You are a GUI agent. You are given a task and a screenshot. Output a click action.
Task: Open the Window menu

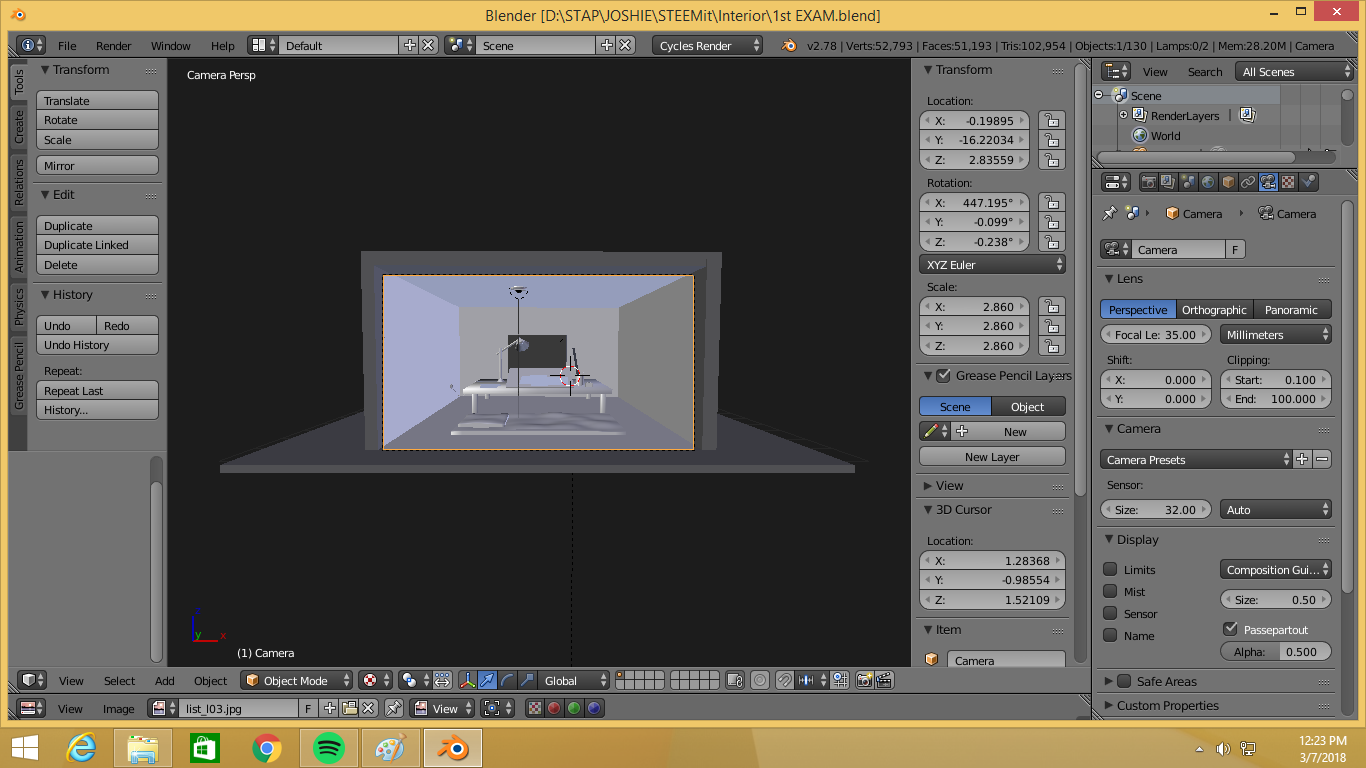coord(171,45)
